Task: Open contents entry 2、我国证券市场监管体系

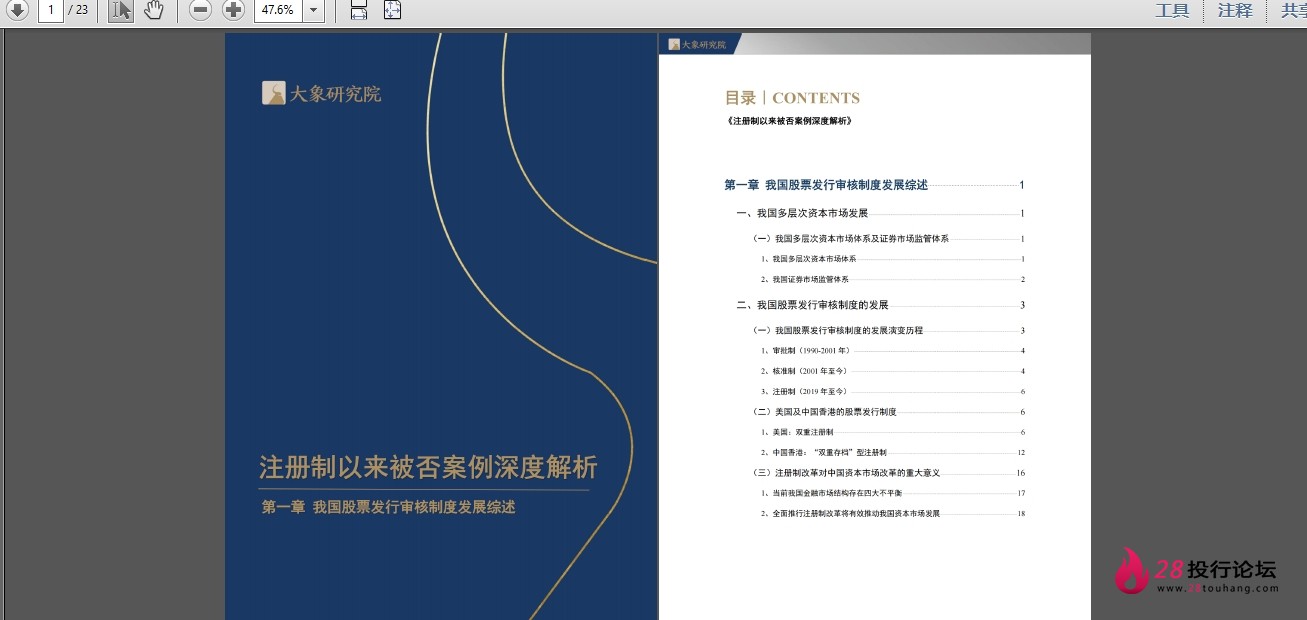Action: click(x=892, y=279)
